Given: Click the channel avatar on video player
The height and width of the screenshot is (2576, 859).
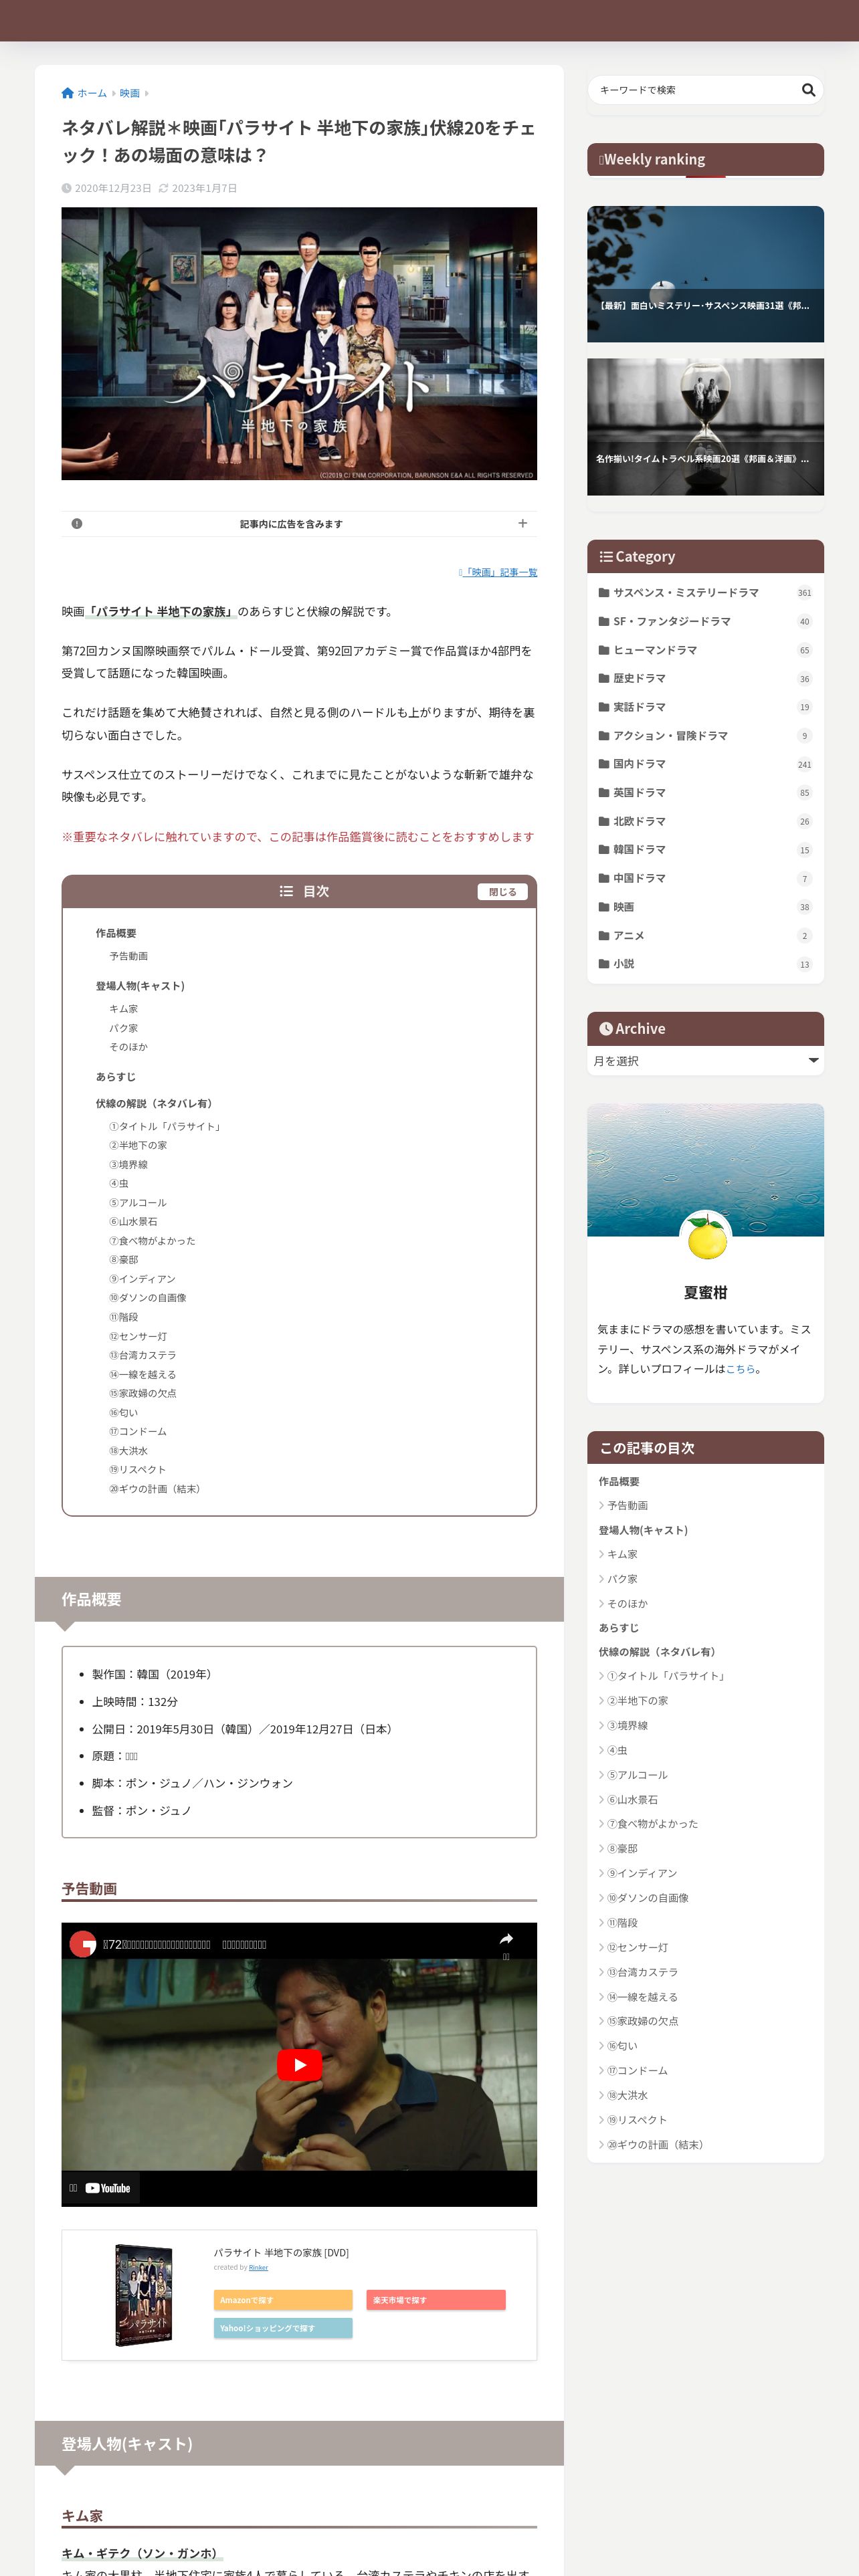Looking at the screenshot, I should (83, 1944).
